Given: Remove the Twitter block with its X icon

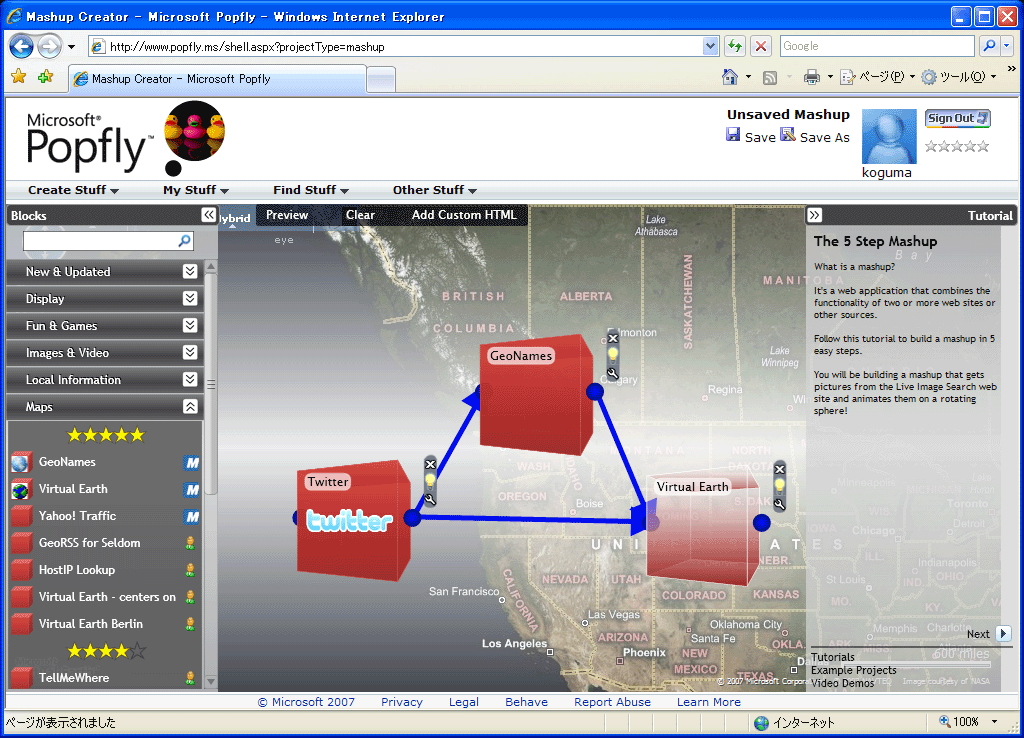Looking at the screenshot, I should 430,464.
